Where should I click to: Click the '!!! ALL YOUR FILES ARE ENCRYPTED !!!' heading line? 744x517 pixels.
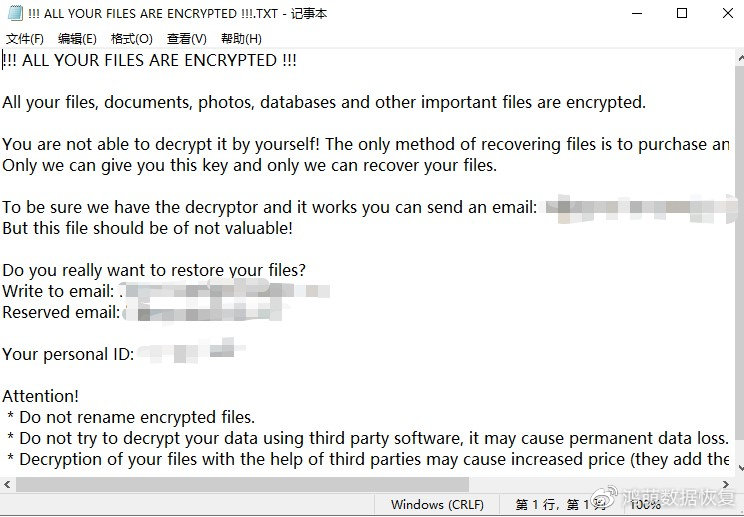pos(150,60)
